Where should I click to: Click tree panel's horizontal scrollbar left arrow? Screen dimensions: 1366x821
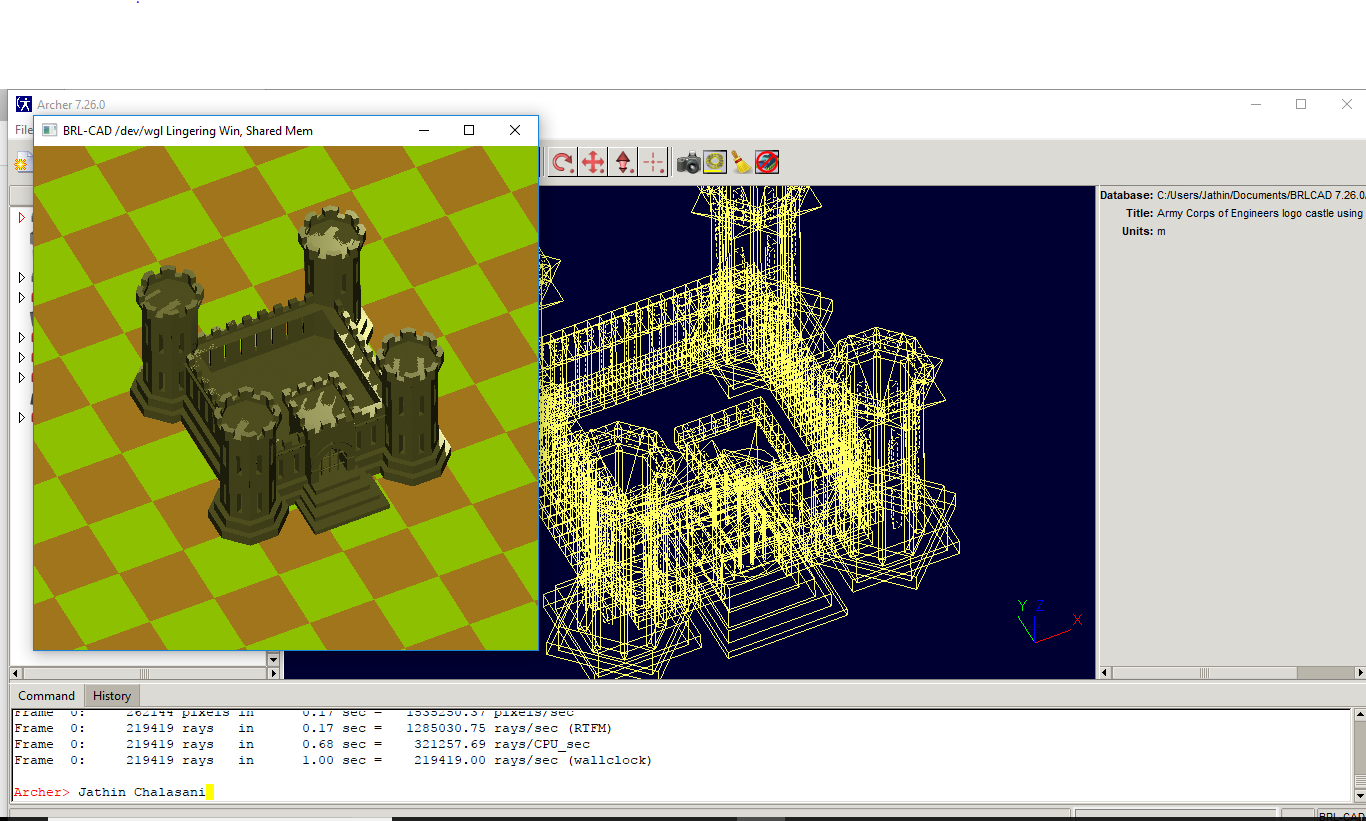(15, 673)
